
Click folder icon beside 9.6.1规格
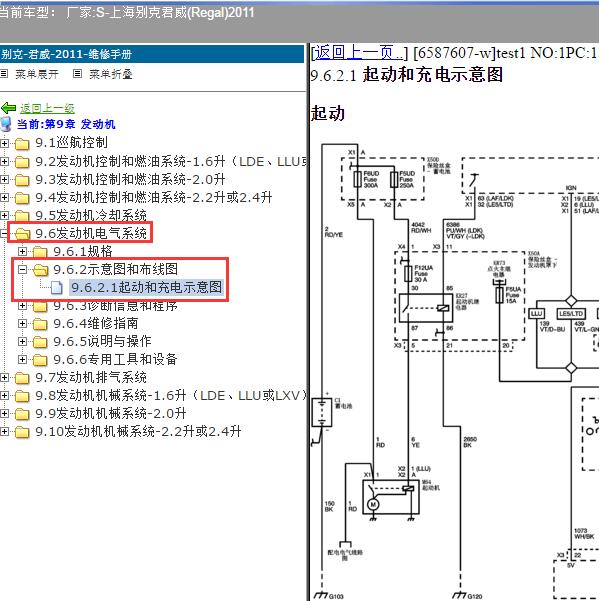(x=40, y=252)
